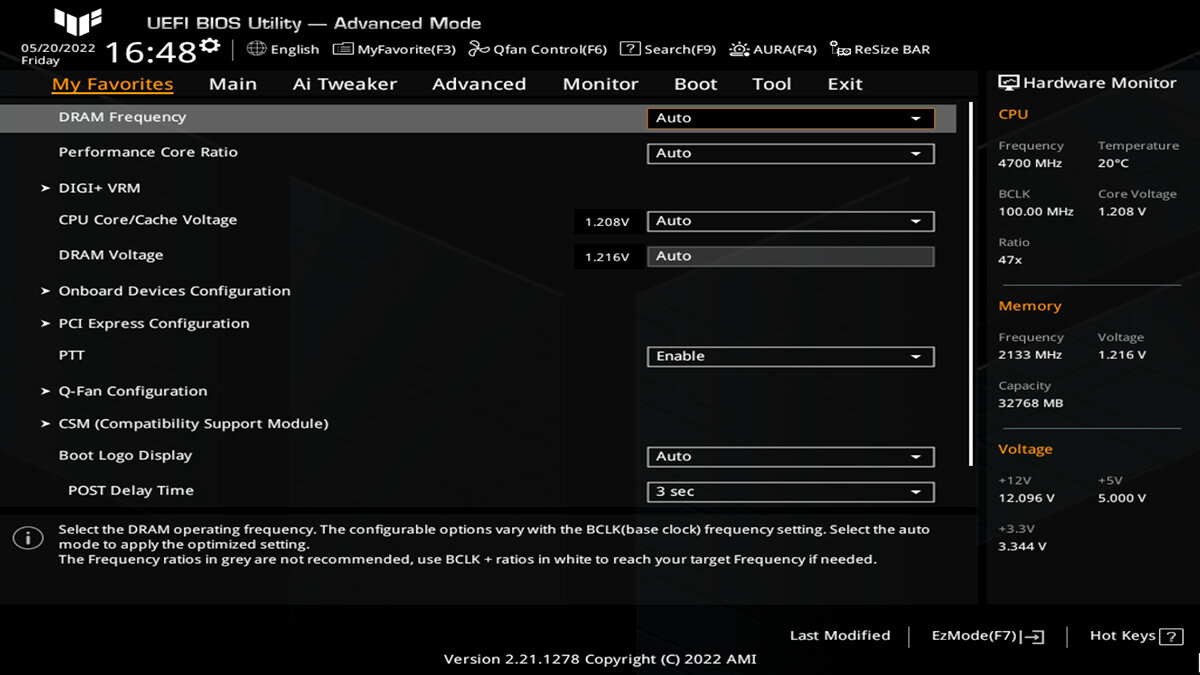1200x675 pixels.
Task: Select the DRAM Voltage label
Action: (x=111, y=255)
